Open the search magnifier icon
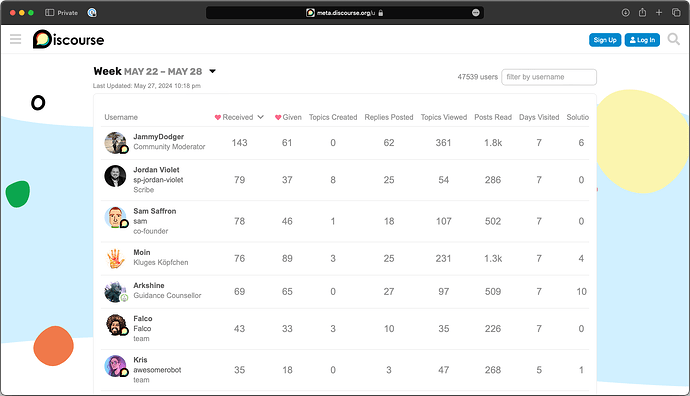The height and width of the screenshot is (396, 690). (673, 39)
